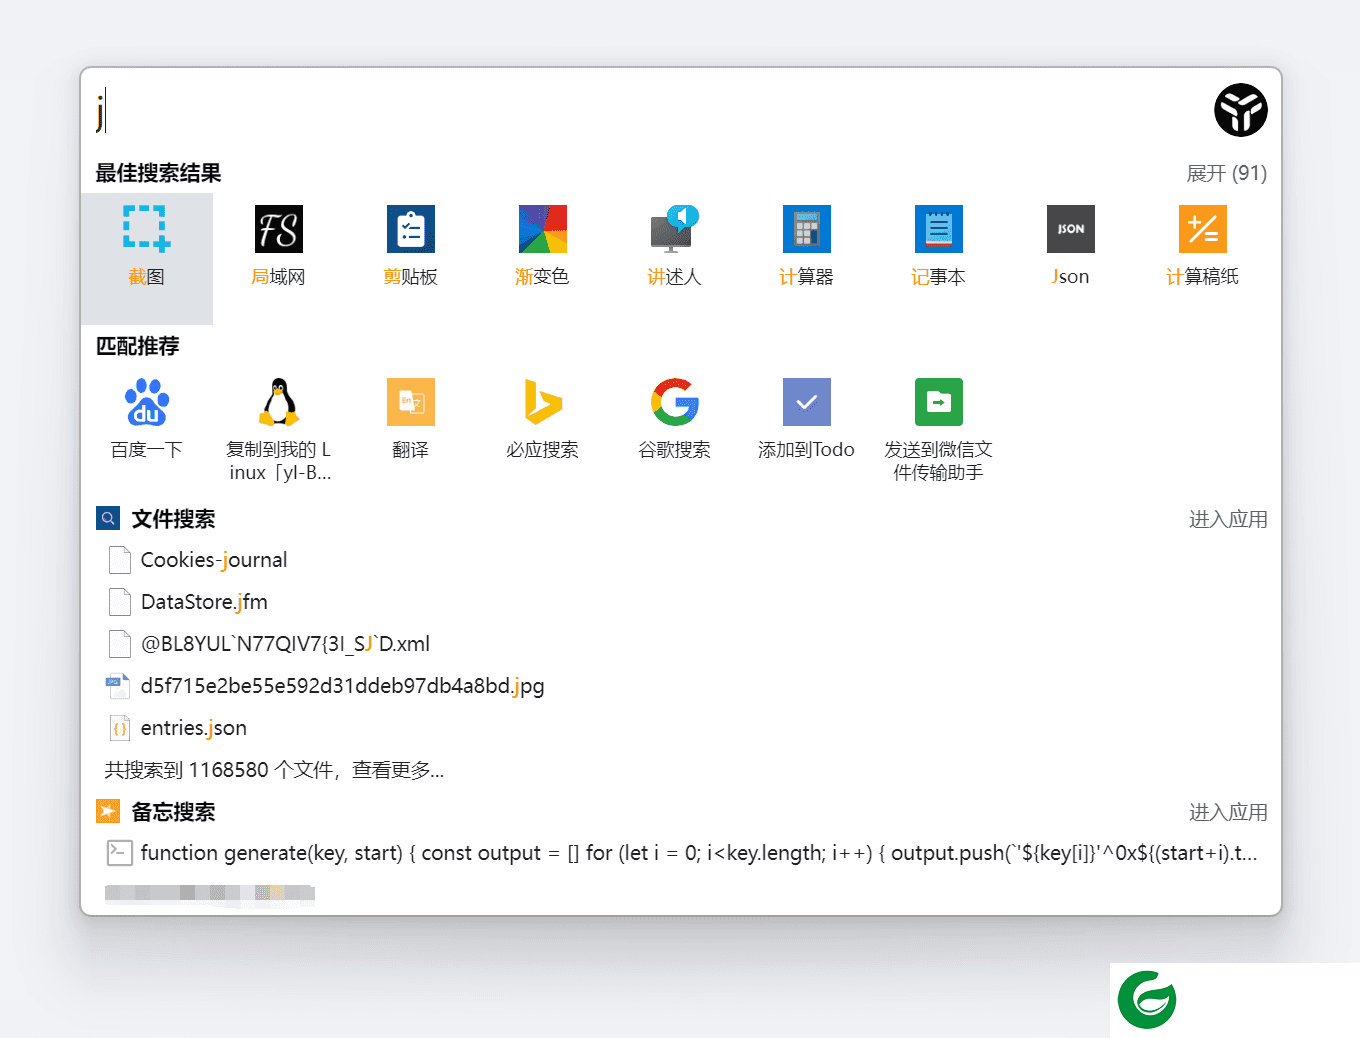Click the 文件搜索 magnifier icon
Image resolution: width=1360 pixels, height=1038 pixels.
click(x=108, y=518)
